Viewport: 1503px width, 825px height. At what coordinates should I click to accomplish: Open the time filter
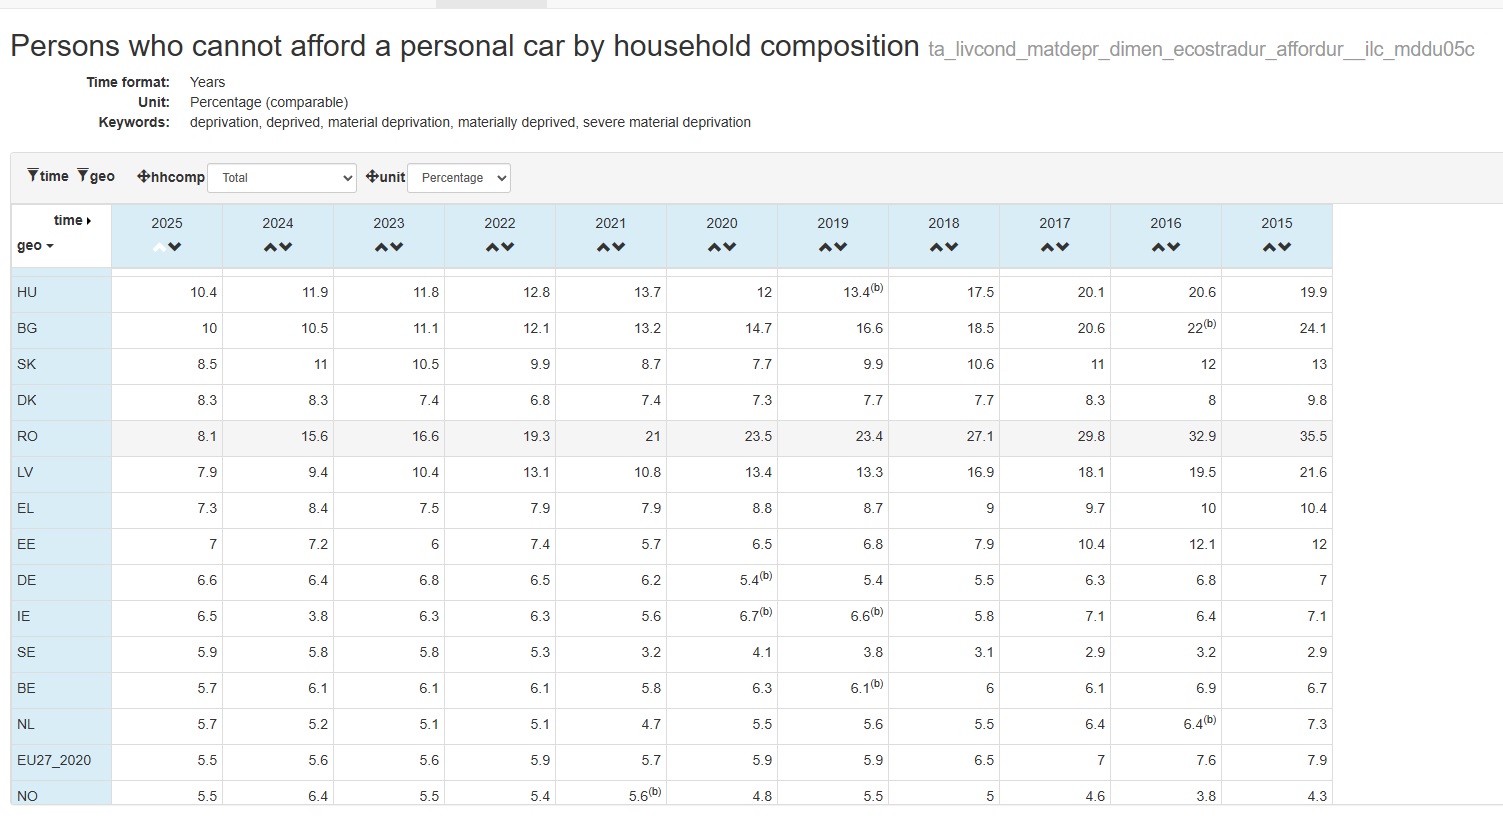coord(48,176)
